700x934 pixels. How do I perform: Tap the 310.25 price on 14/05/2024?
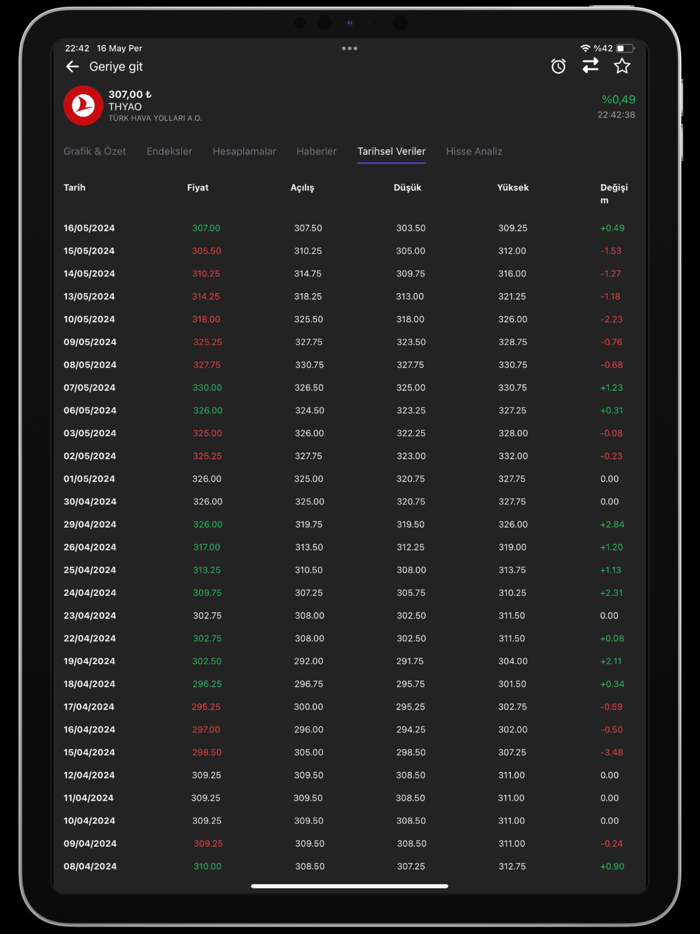coord(206,274)
